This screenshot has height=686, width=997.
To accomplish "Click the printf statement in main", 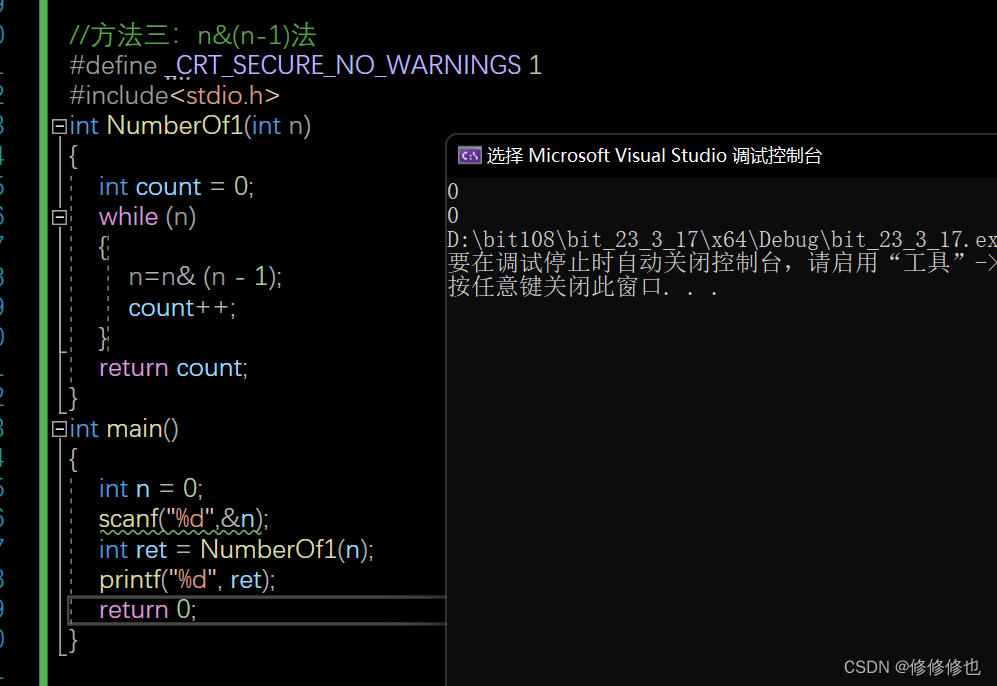I will [x=186, y=580].
